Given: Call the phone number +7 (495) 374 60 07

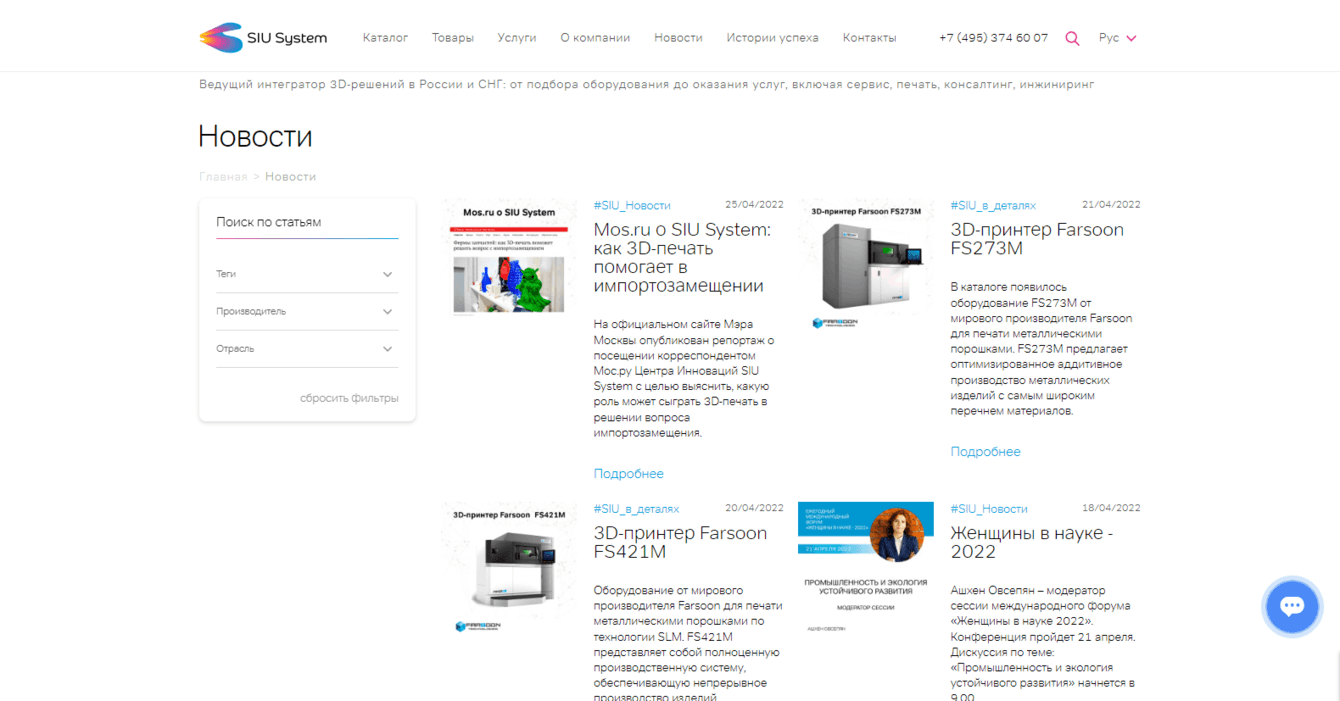Looking at the screenshot, I should pyautogui.click(x=993, y=38).
